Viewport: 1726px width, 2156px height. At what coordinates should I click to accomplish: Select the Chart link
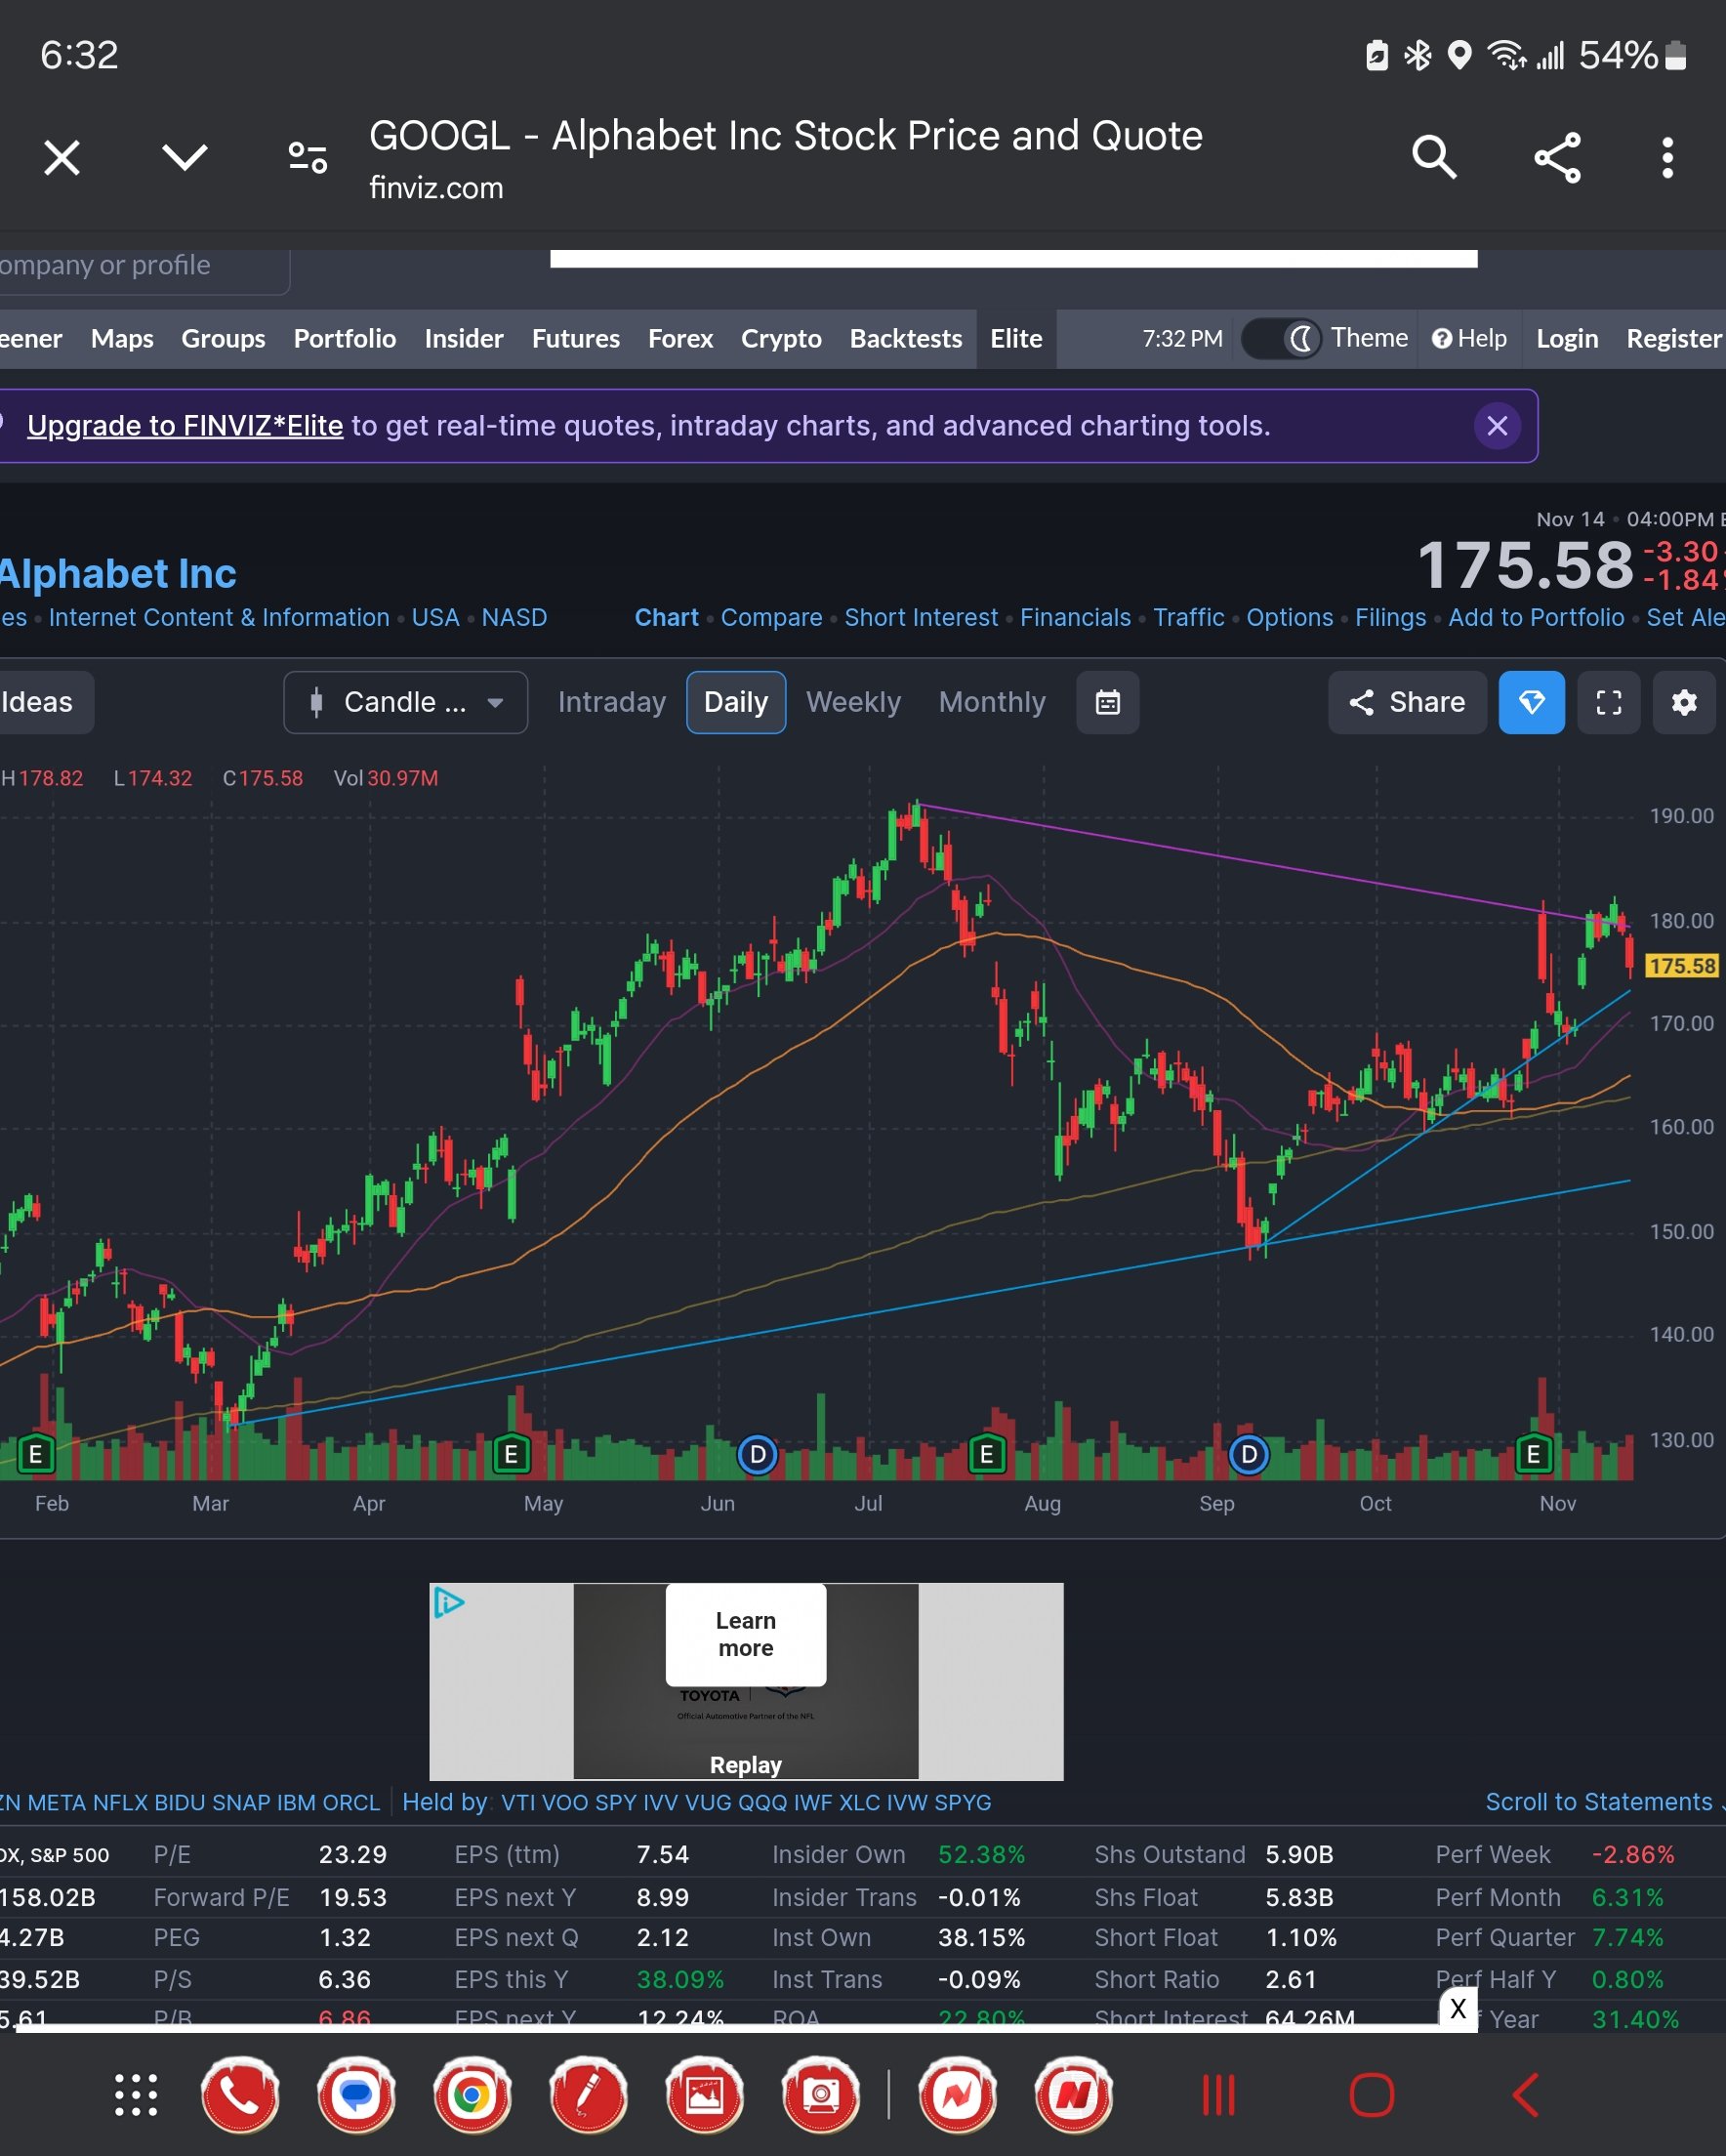point(666,617)
